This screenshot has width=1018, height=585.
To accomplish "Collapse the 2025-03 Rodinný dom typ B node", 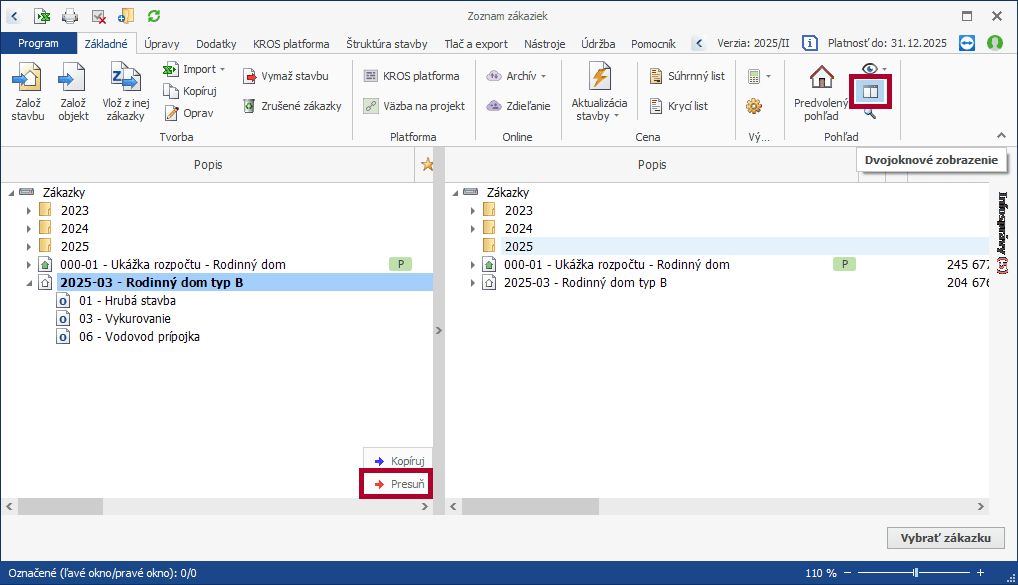I will [29, 283].
